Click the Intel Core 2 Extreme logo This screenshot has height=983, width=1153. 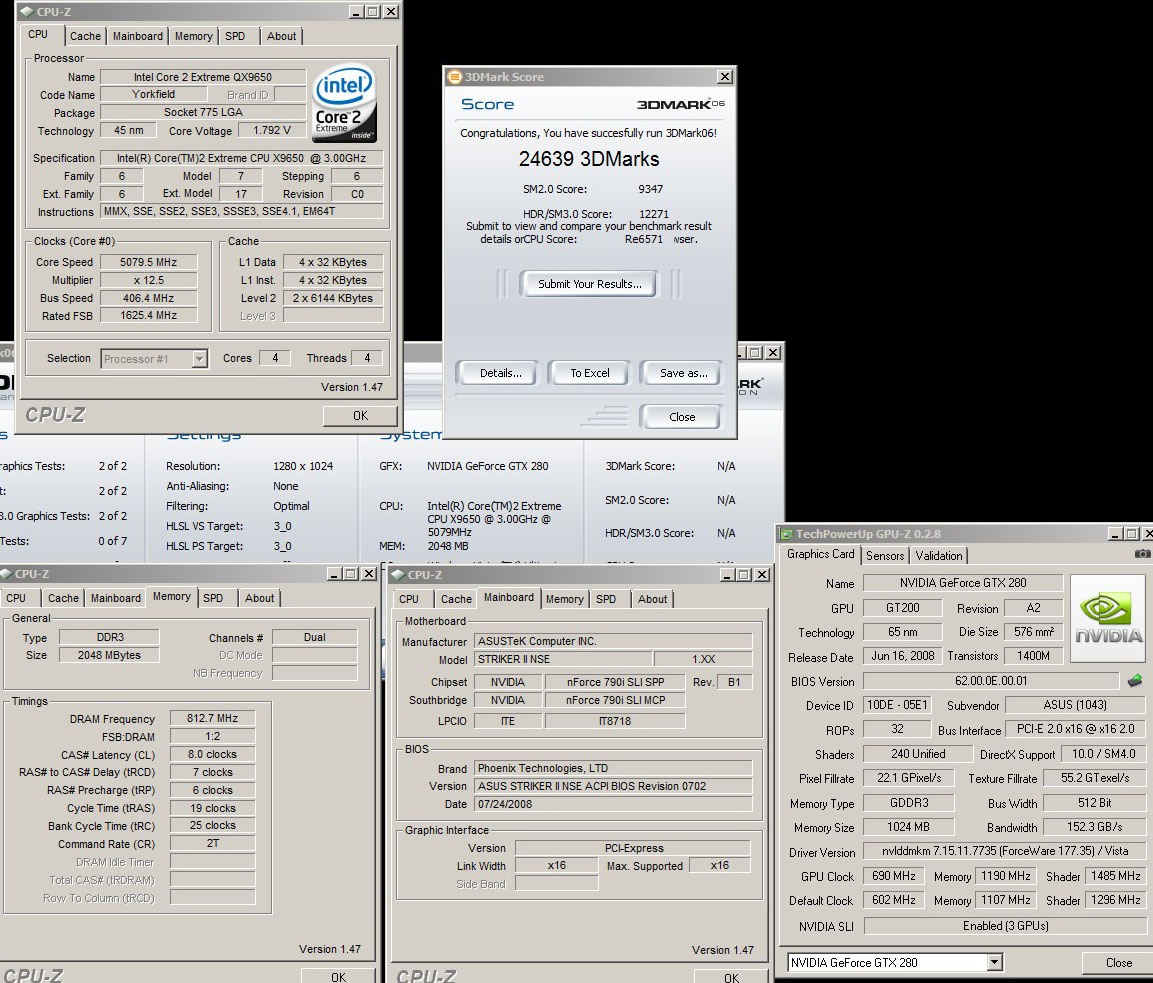pos(346,104)
